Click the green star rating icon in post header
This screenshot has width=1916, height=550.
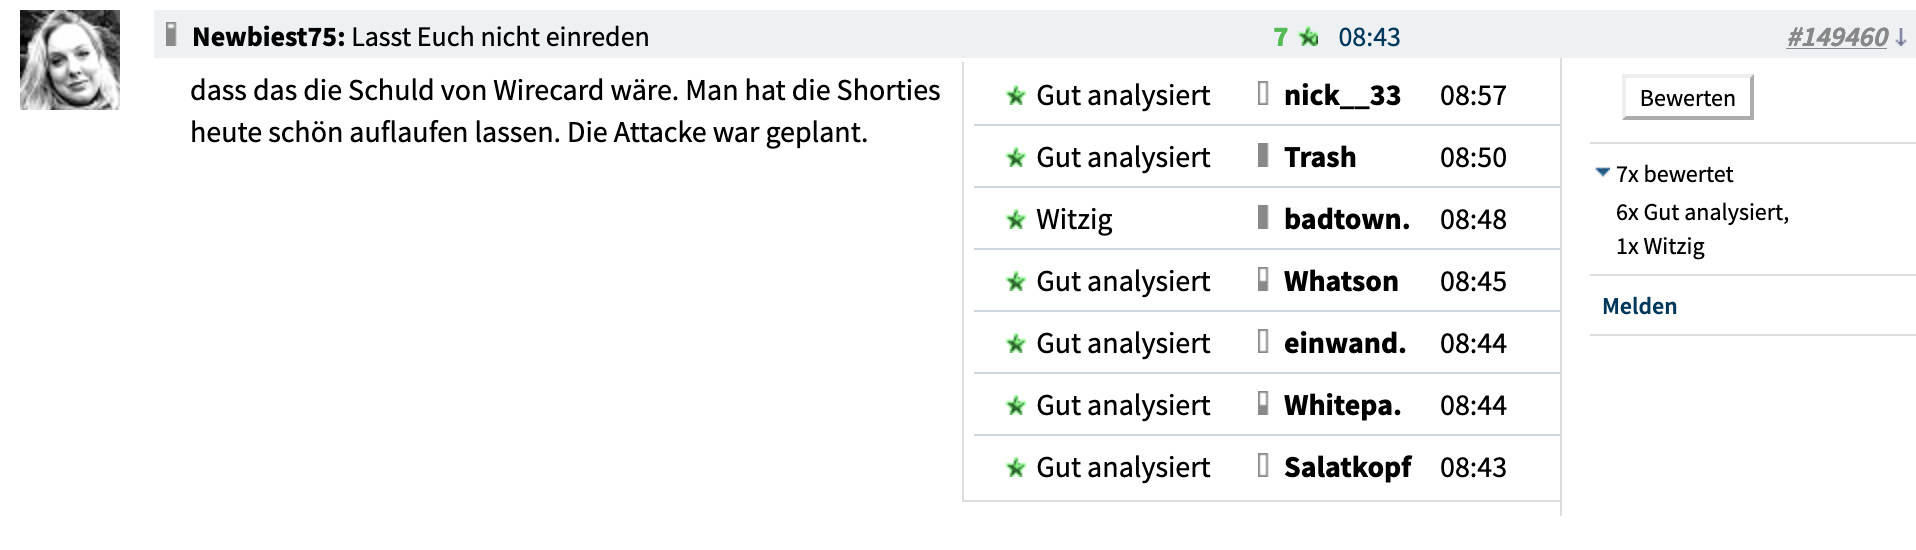pyautogui.click(x=1309, y=38)
